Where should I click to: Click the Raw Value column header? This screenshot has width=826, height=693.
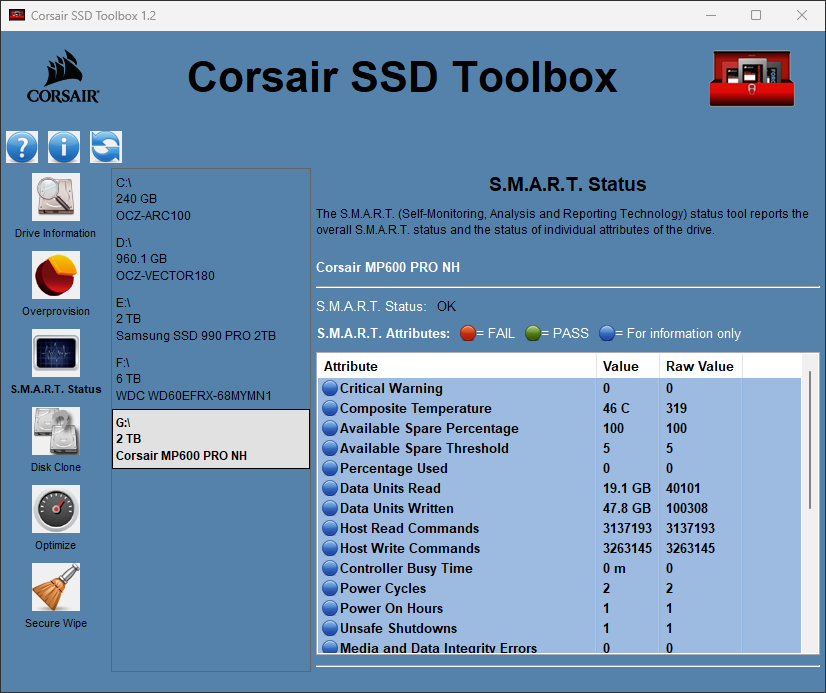pos(699,367)
